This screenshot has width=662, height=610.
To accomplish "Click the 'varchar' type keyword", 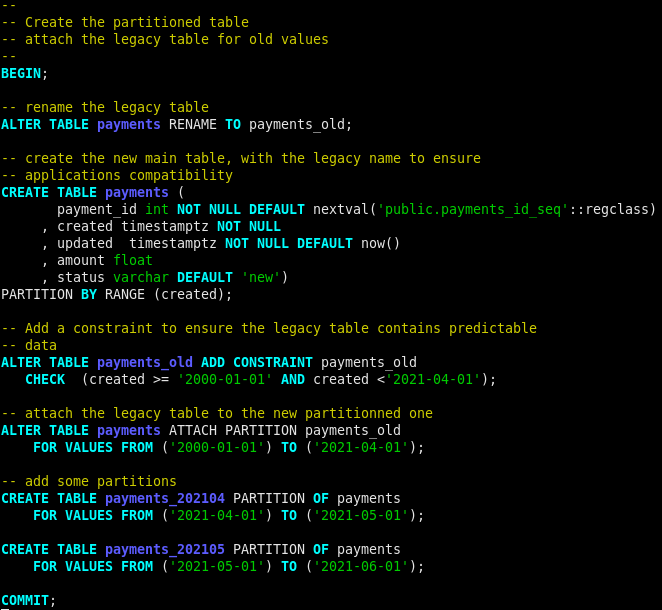I will pos(141,277).
